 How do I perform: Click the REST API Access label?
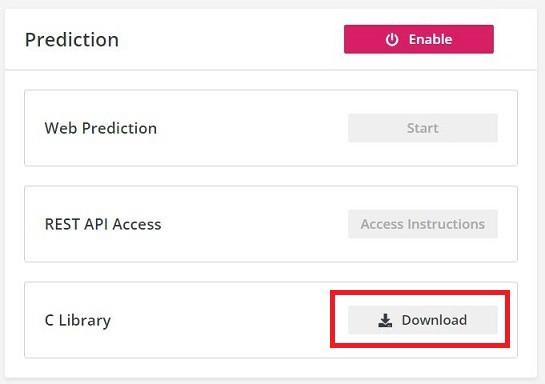(103, 224)
